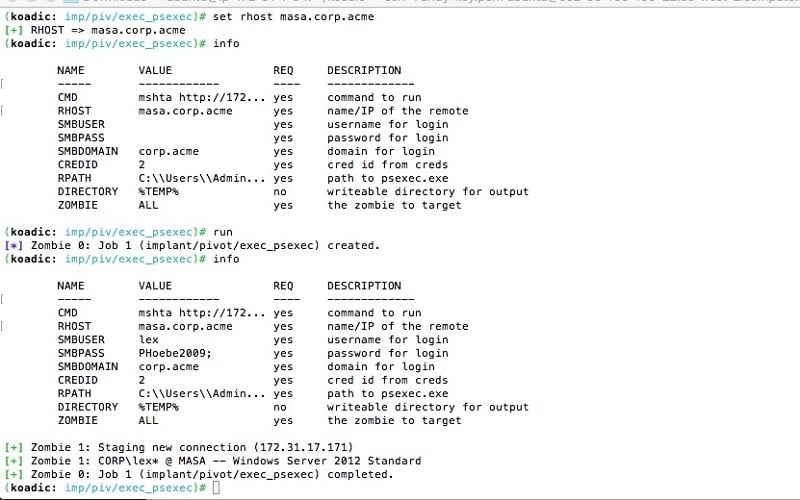Click '%TEMP%' DIRECTORY value in the first table
Viewport: 800px width, 500px height.
[159, 192]
